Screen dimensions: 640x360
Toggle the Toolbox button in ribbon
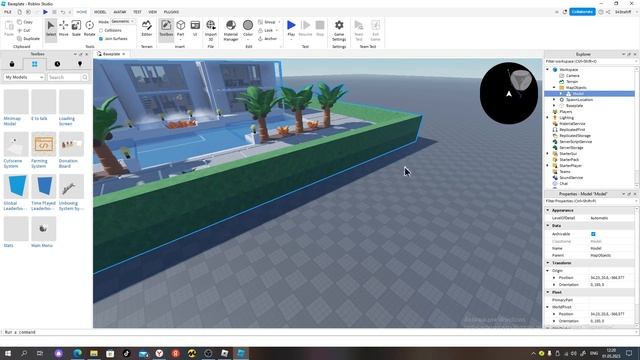click(166, 29)
